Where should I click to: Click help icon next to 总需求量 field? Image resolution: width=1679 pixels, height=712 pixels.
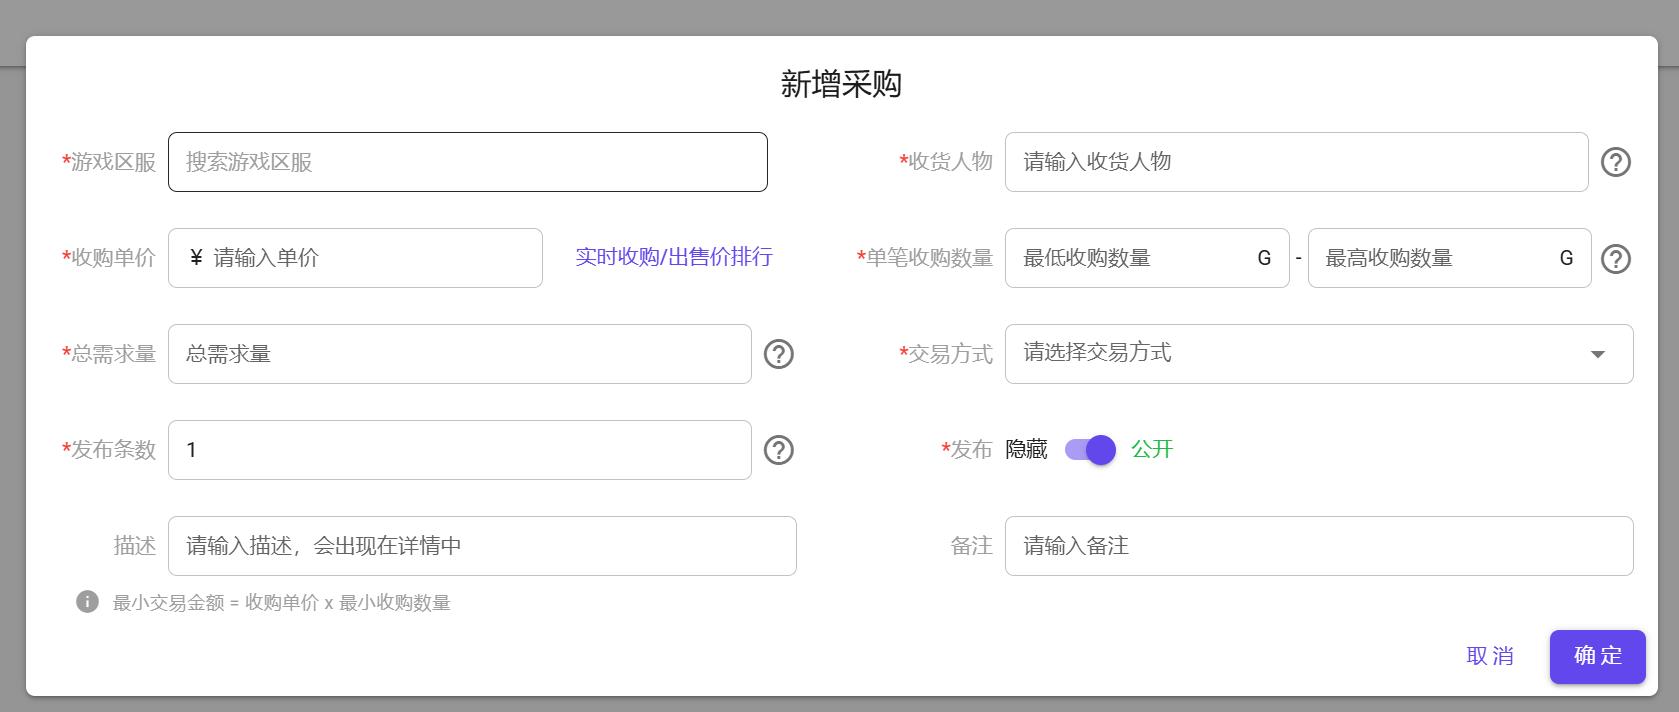click(778, 354)
